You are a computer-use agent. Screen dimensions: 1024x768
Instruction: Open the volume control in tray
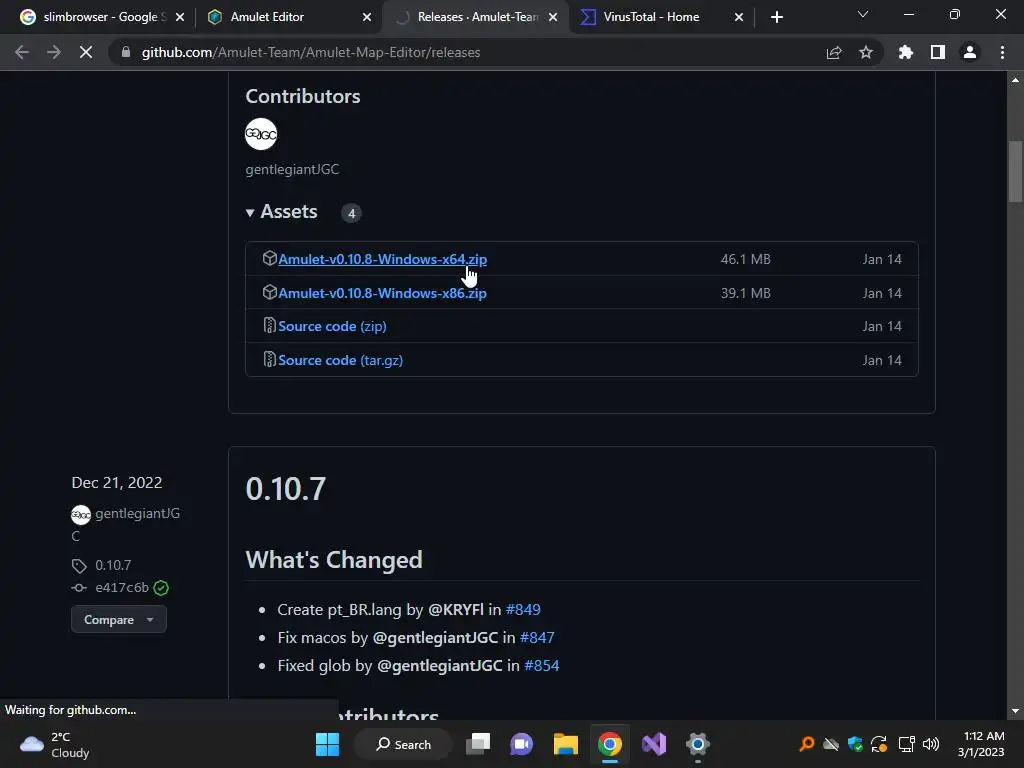931,744
